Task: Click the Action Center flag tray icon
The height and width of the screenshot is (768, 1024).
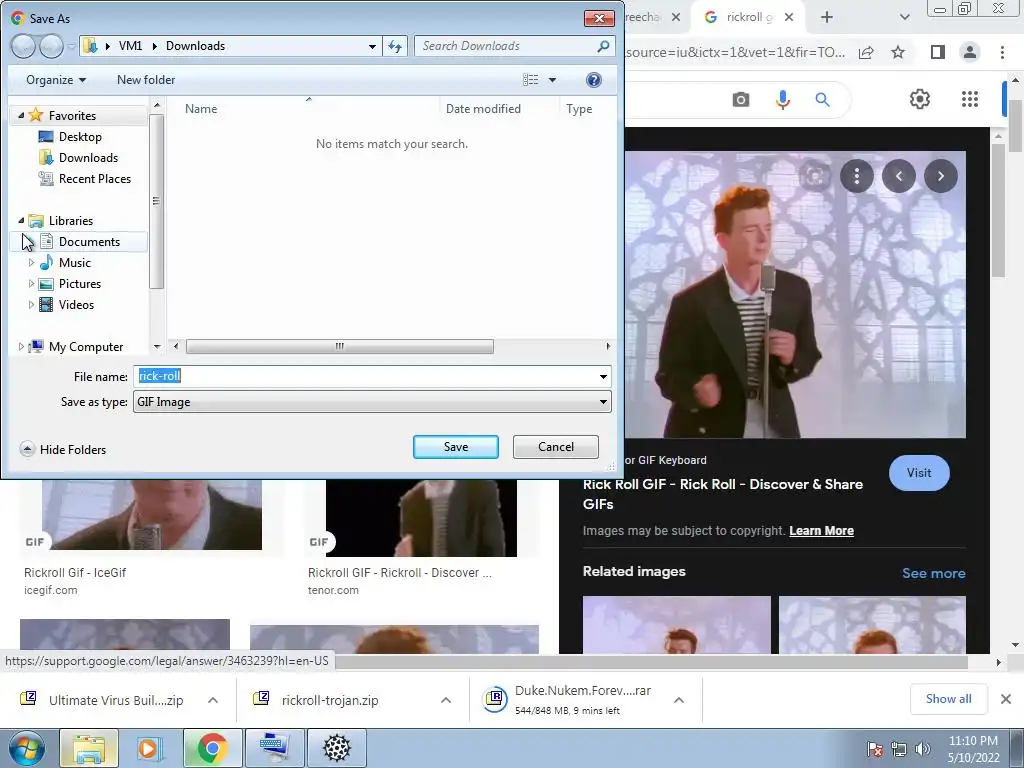Action: point(875,749)
